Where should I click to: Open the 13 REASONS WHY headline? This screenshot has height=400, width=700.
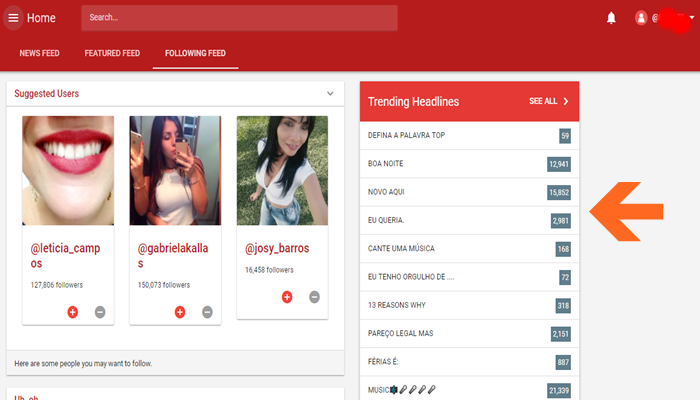pos(469,305)
